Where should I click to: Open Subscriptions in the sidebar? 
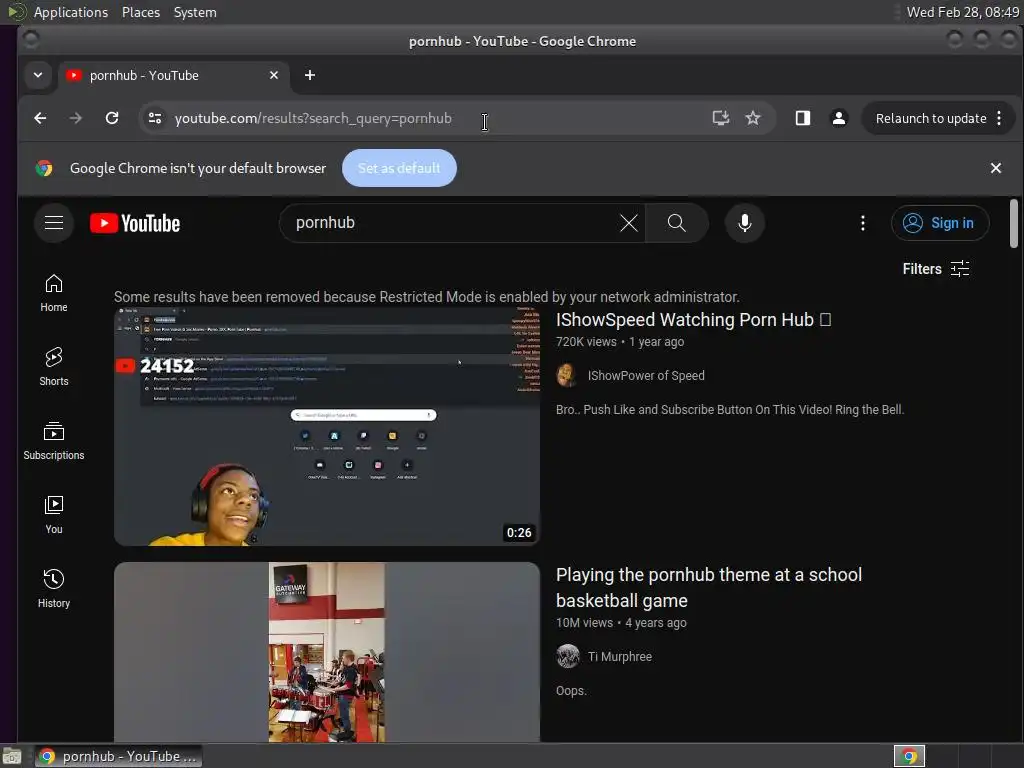pos(54,441)
